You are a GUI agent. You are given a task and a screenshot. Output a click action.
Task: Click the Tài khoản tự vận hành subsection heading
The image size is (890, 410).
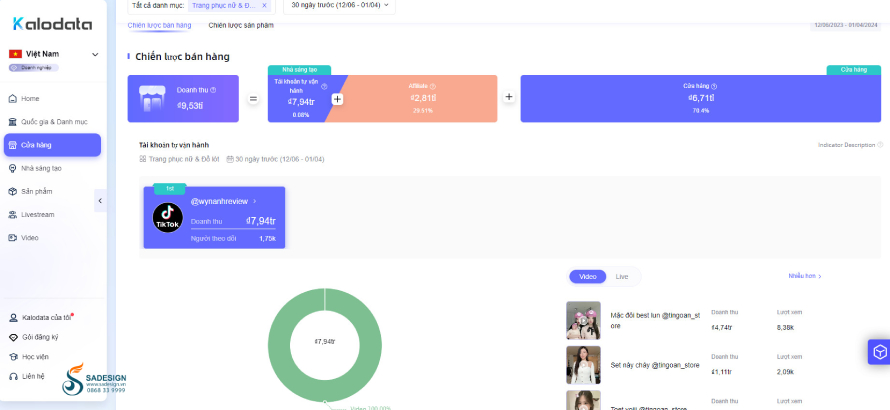[x=174, y=145]
